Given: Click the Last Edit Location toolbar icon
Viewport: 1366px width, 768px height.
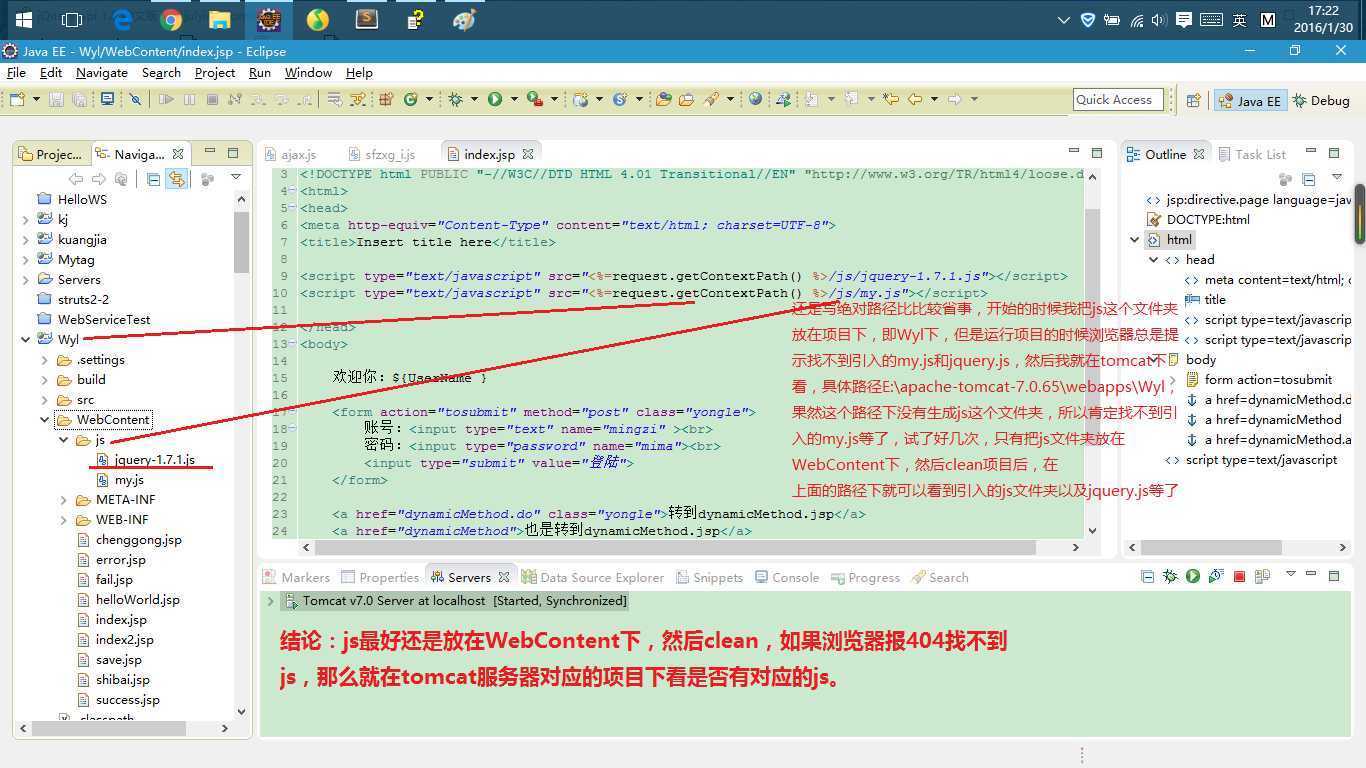Looking at the screenshot, I should pyautogui.click(x=893, y=99).
